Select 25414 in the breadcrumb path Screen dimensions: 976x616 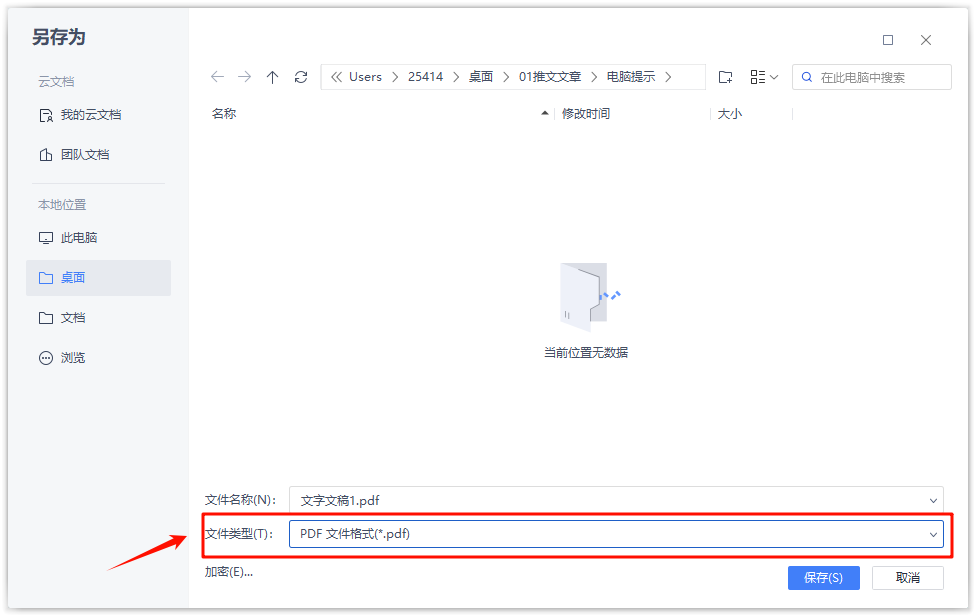425,77
